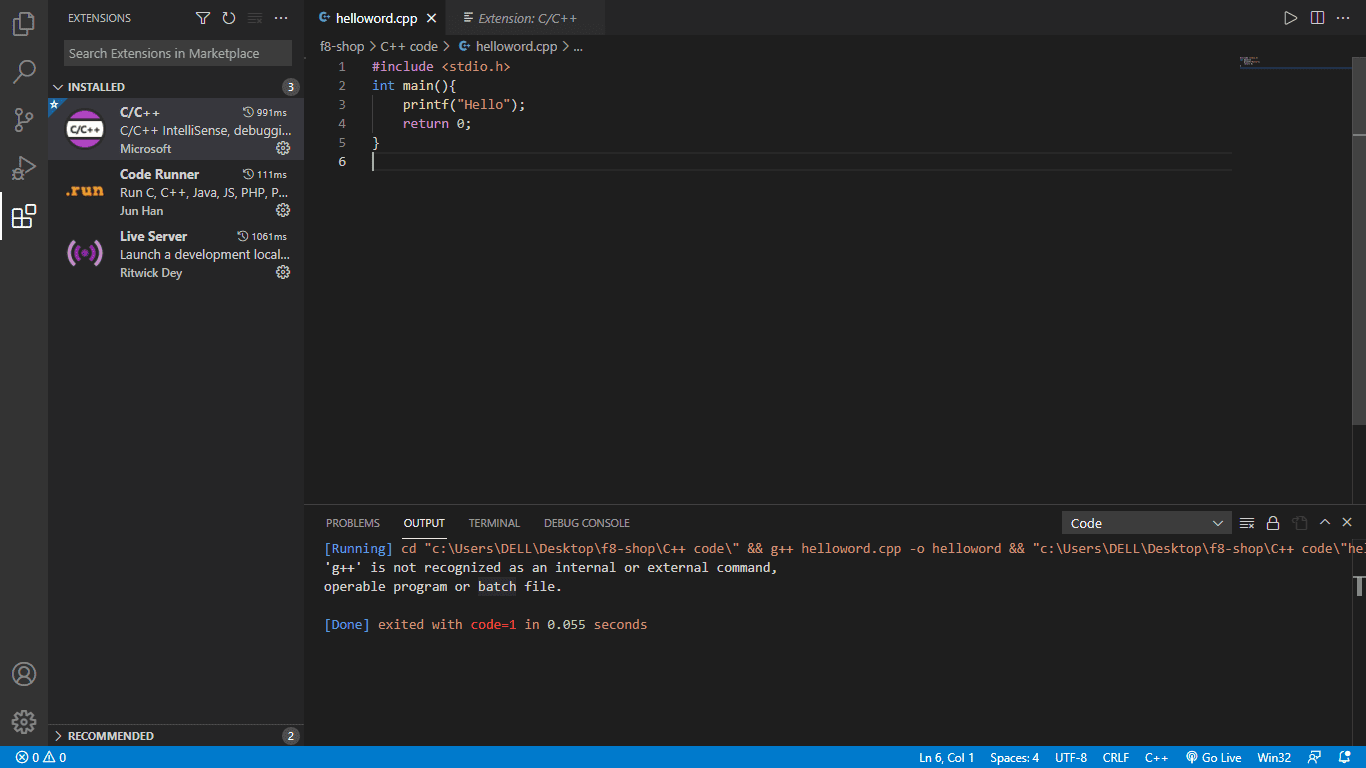Image resolution: width=1366 pixels, height=768 pixels.
Task: Refresh the extensions list
Action: click(229, 18)
